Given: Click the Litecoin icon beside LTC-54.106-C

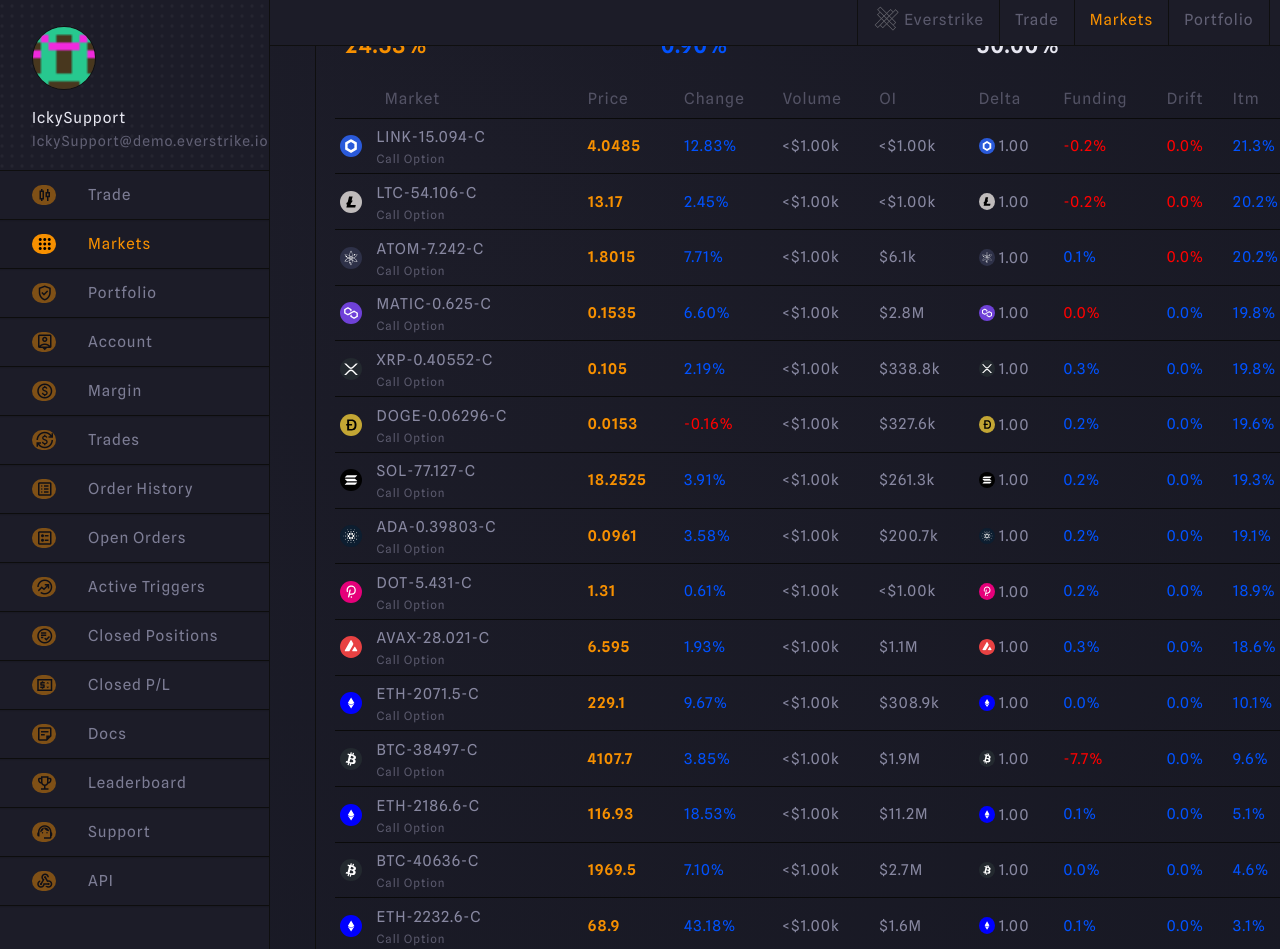Looking at the screenshot, I should 350,202.
